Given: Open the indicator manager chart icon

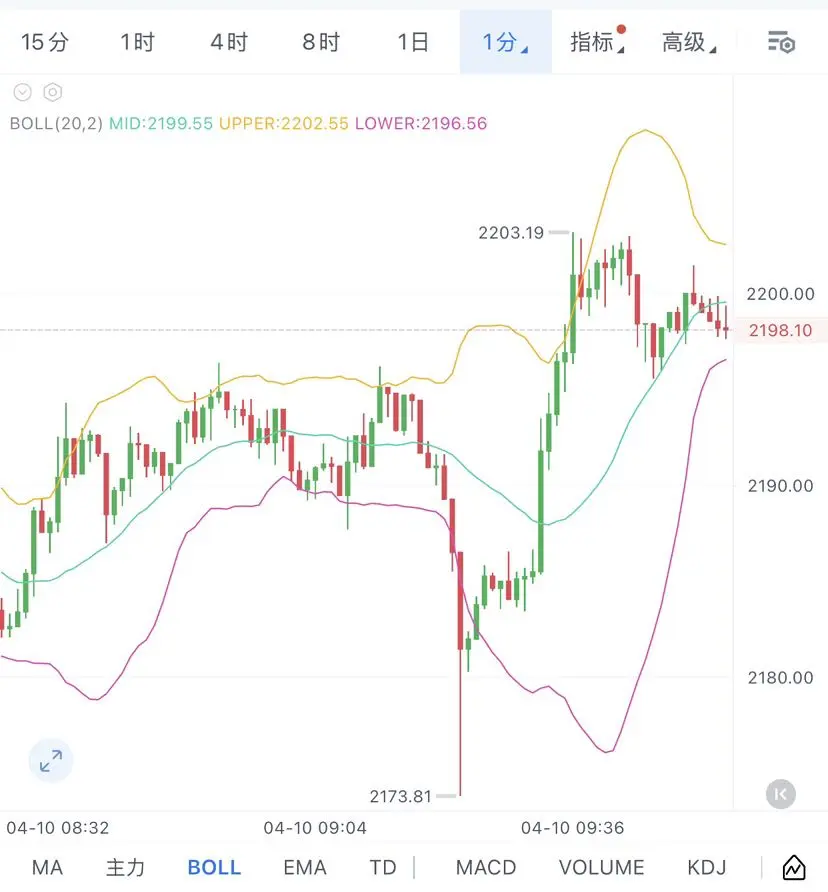Looking at the screenshot, I should click(794, 868).
